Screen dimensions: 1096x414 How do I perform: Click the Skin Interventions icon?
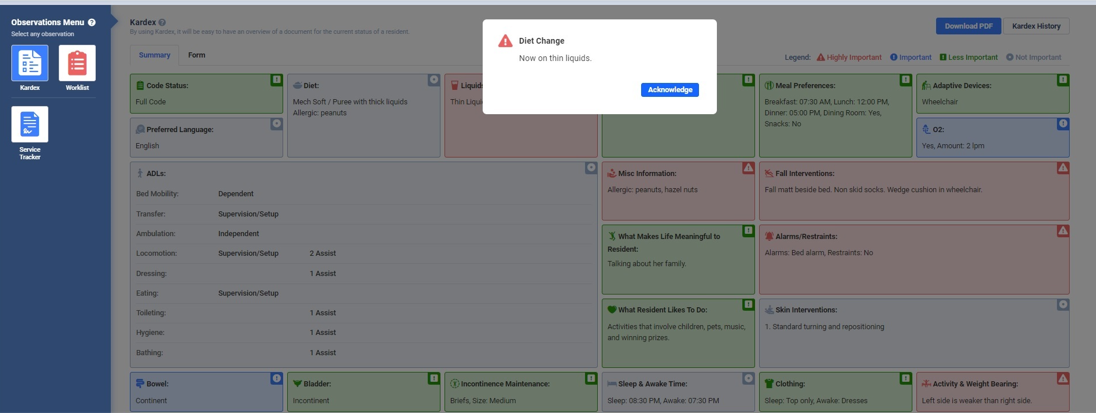coord(769,310)
